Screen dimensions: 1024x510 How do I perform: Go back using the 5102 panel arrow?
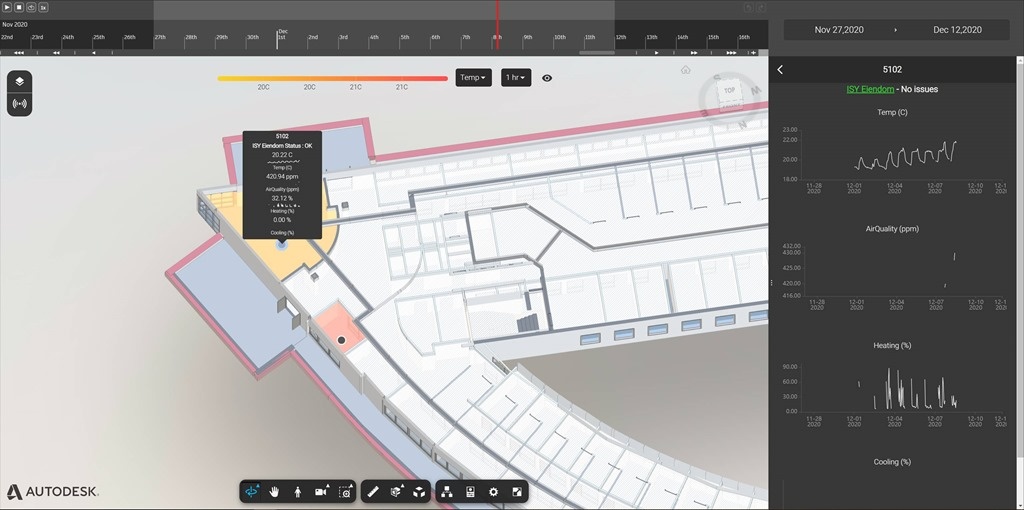pos(780,70)
